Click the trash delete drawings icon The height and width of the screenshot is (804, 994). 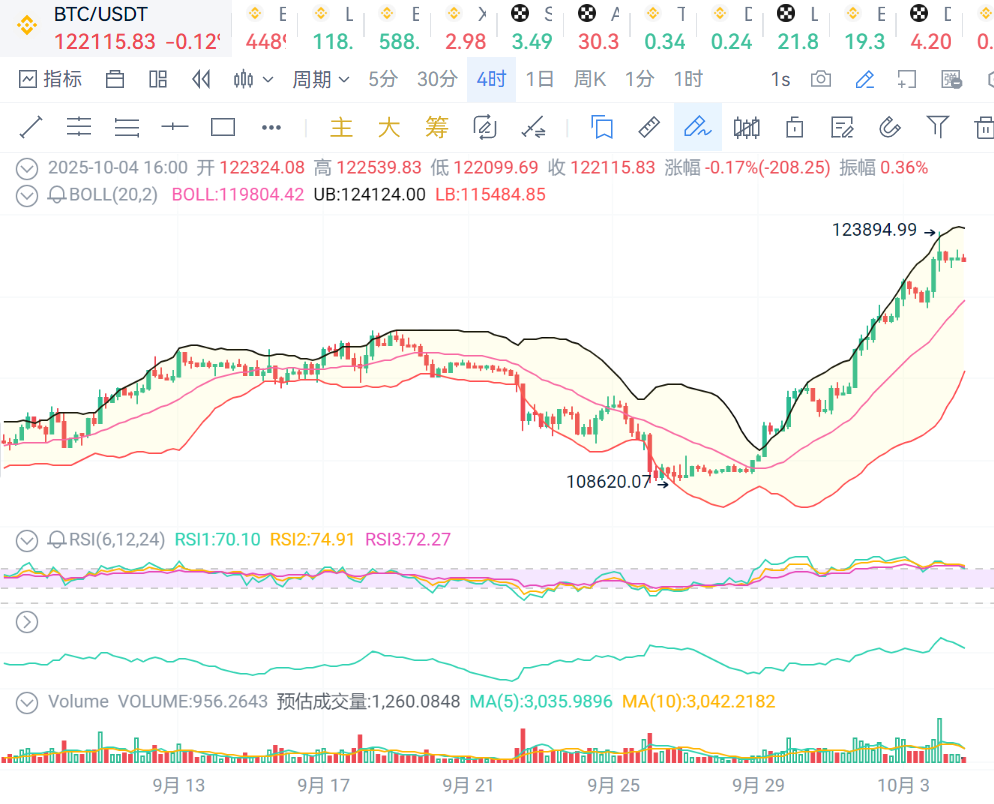[x=984, y=127]
